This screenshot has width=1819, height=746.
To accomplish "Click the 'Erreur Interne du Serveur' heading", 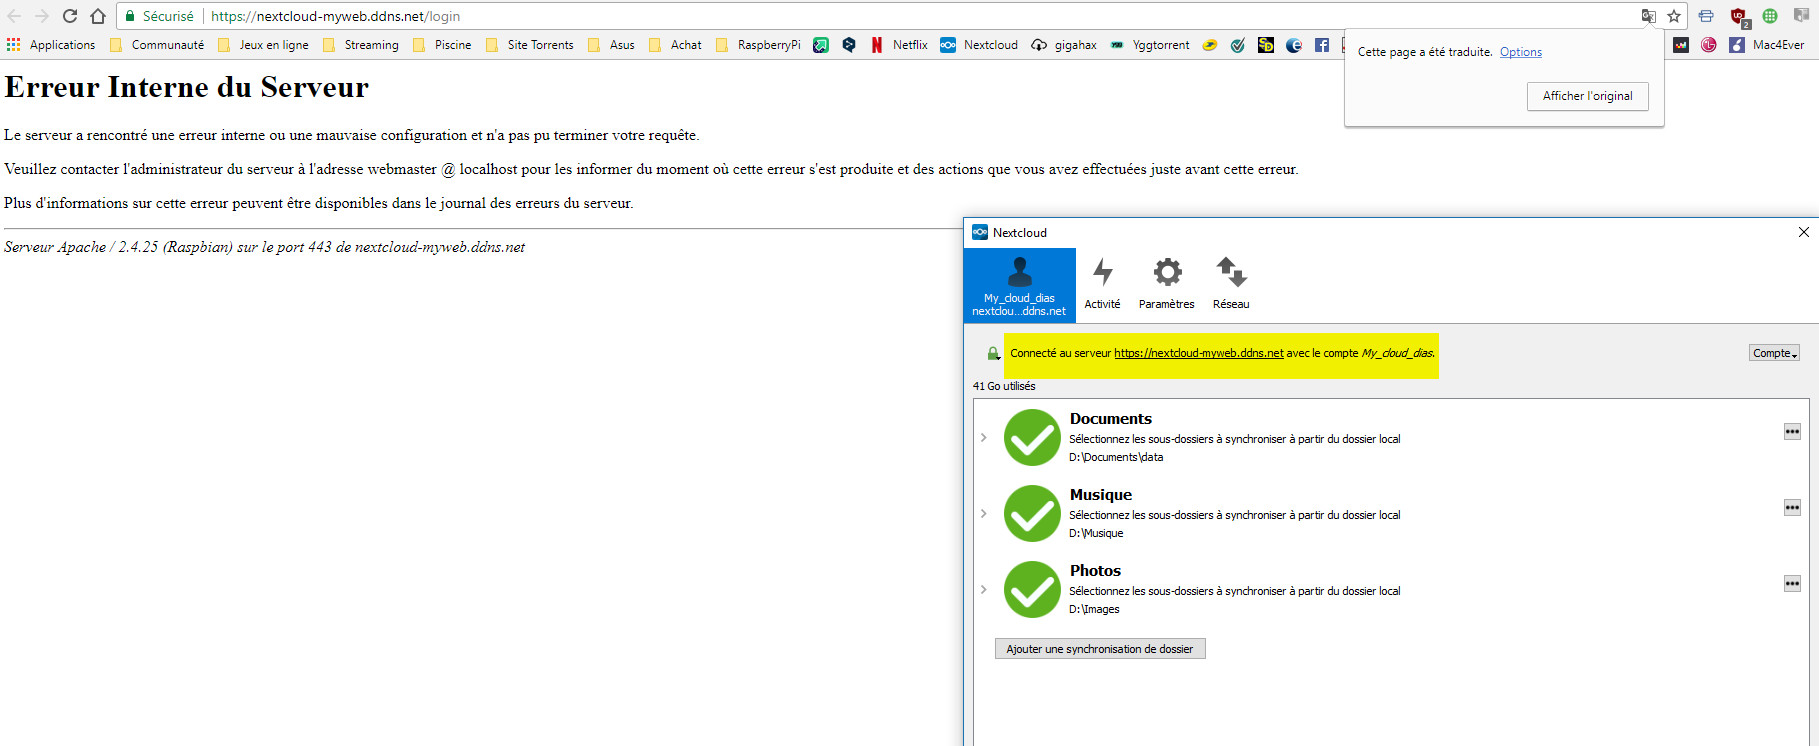I will coord(187,87).
